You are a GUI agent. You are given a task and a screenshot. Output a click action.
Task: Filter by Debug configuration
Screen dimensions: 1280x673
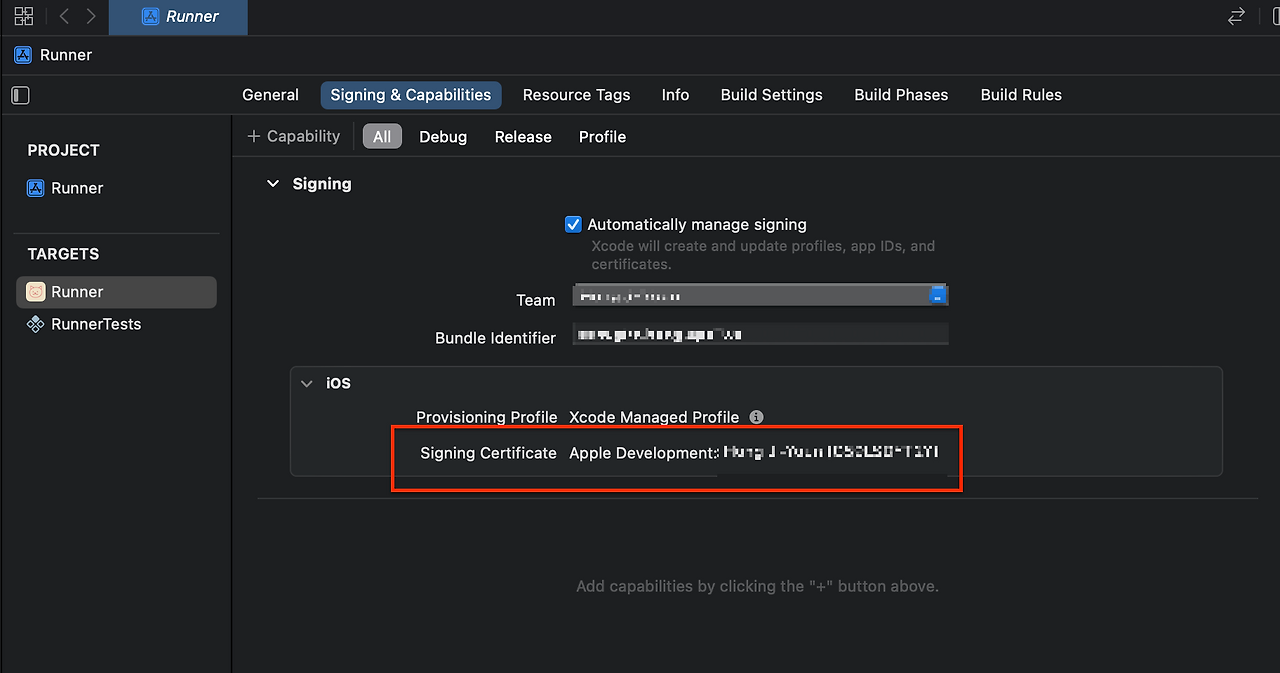(443, 137)
